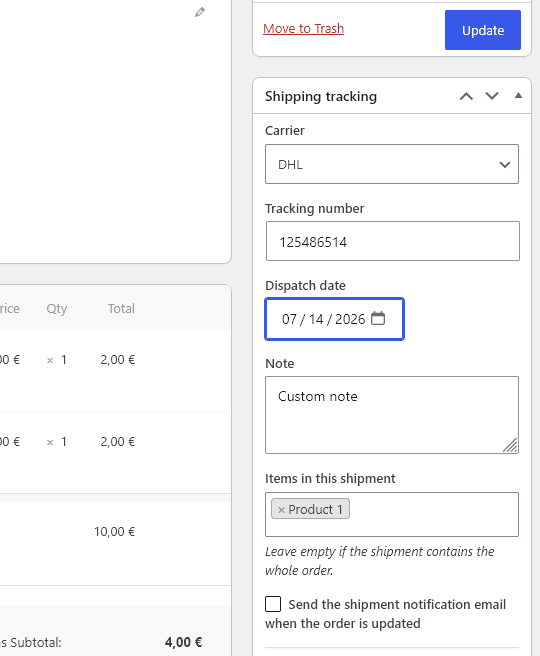Open the Carrier dropdown showing DHL

392,164
